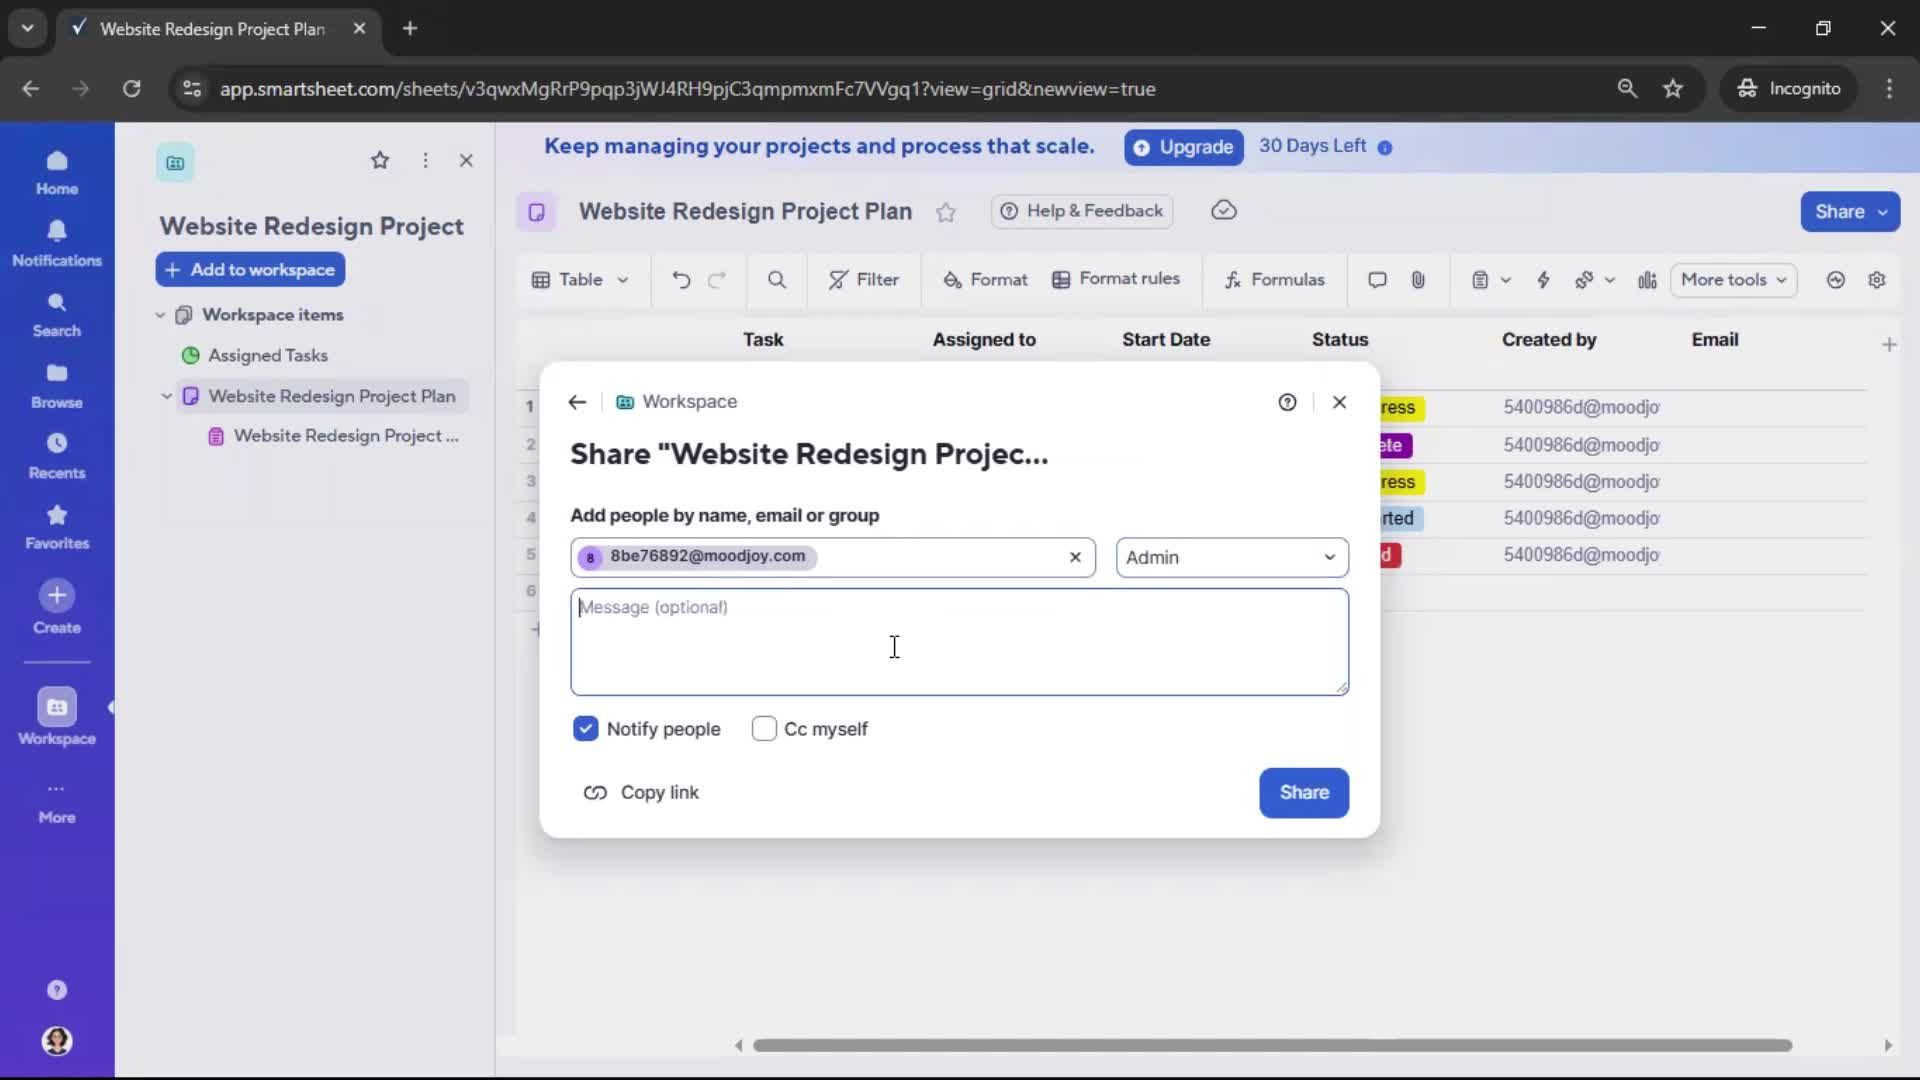
Task: Open the conversations comment icon
Action: coord(1377,280)
